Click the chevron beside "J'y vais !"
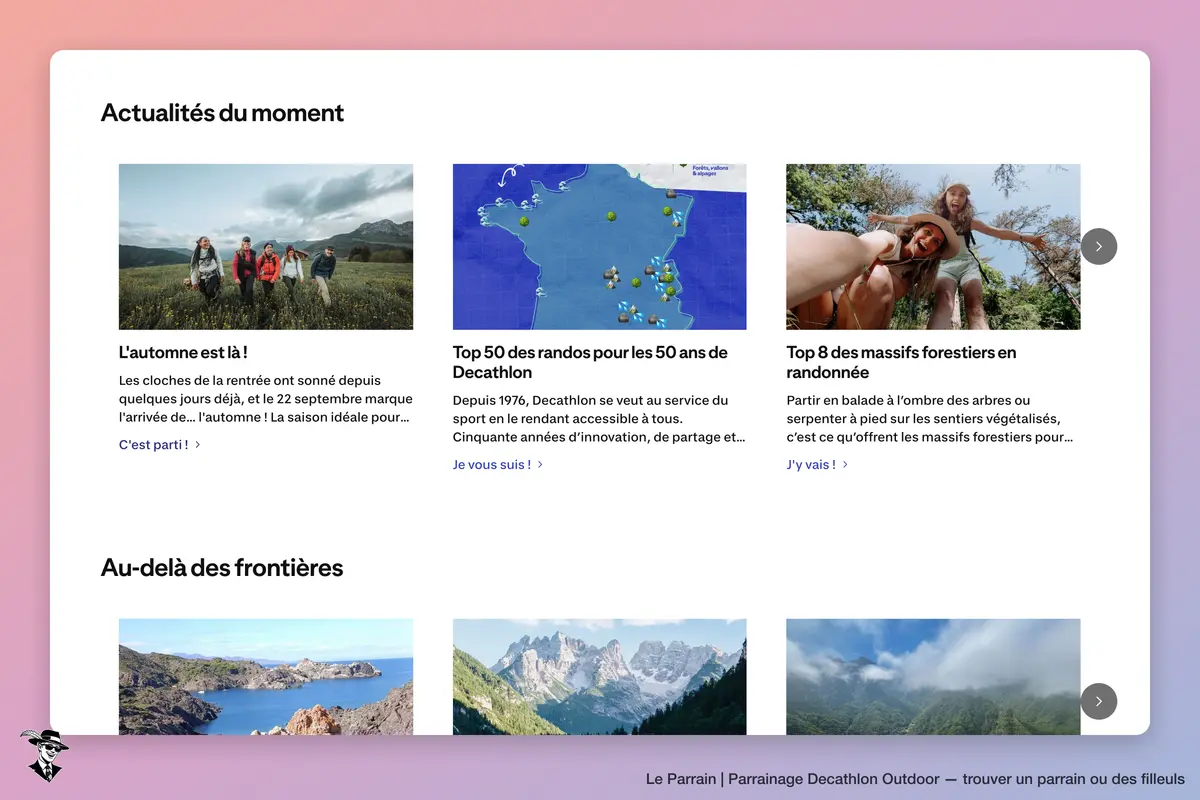Screen dimensions: 1200x800 [845, 465]
